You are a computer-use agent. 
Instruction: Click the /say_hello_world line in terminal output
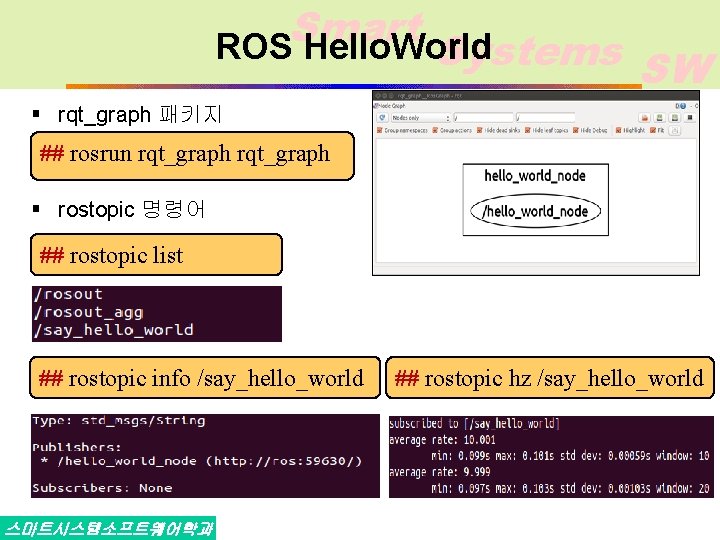click(x=113, y=330)
